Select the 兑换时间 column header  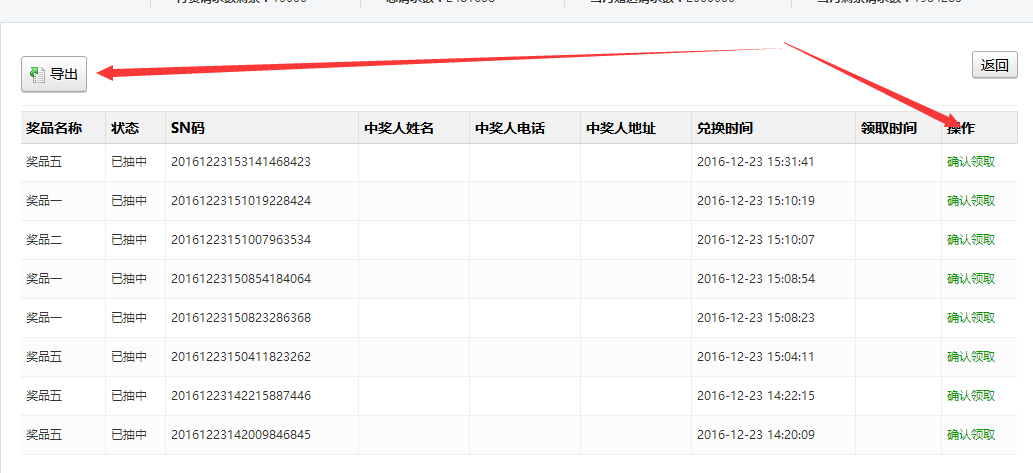click(x=724, y=129)
